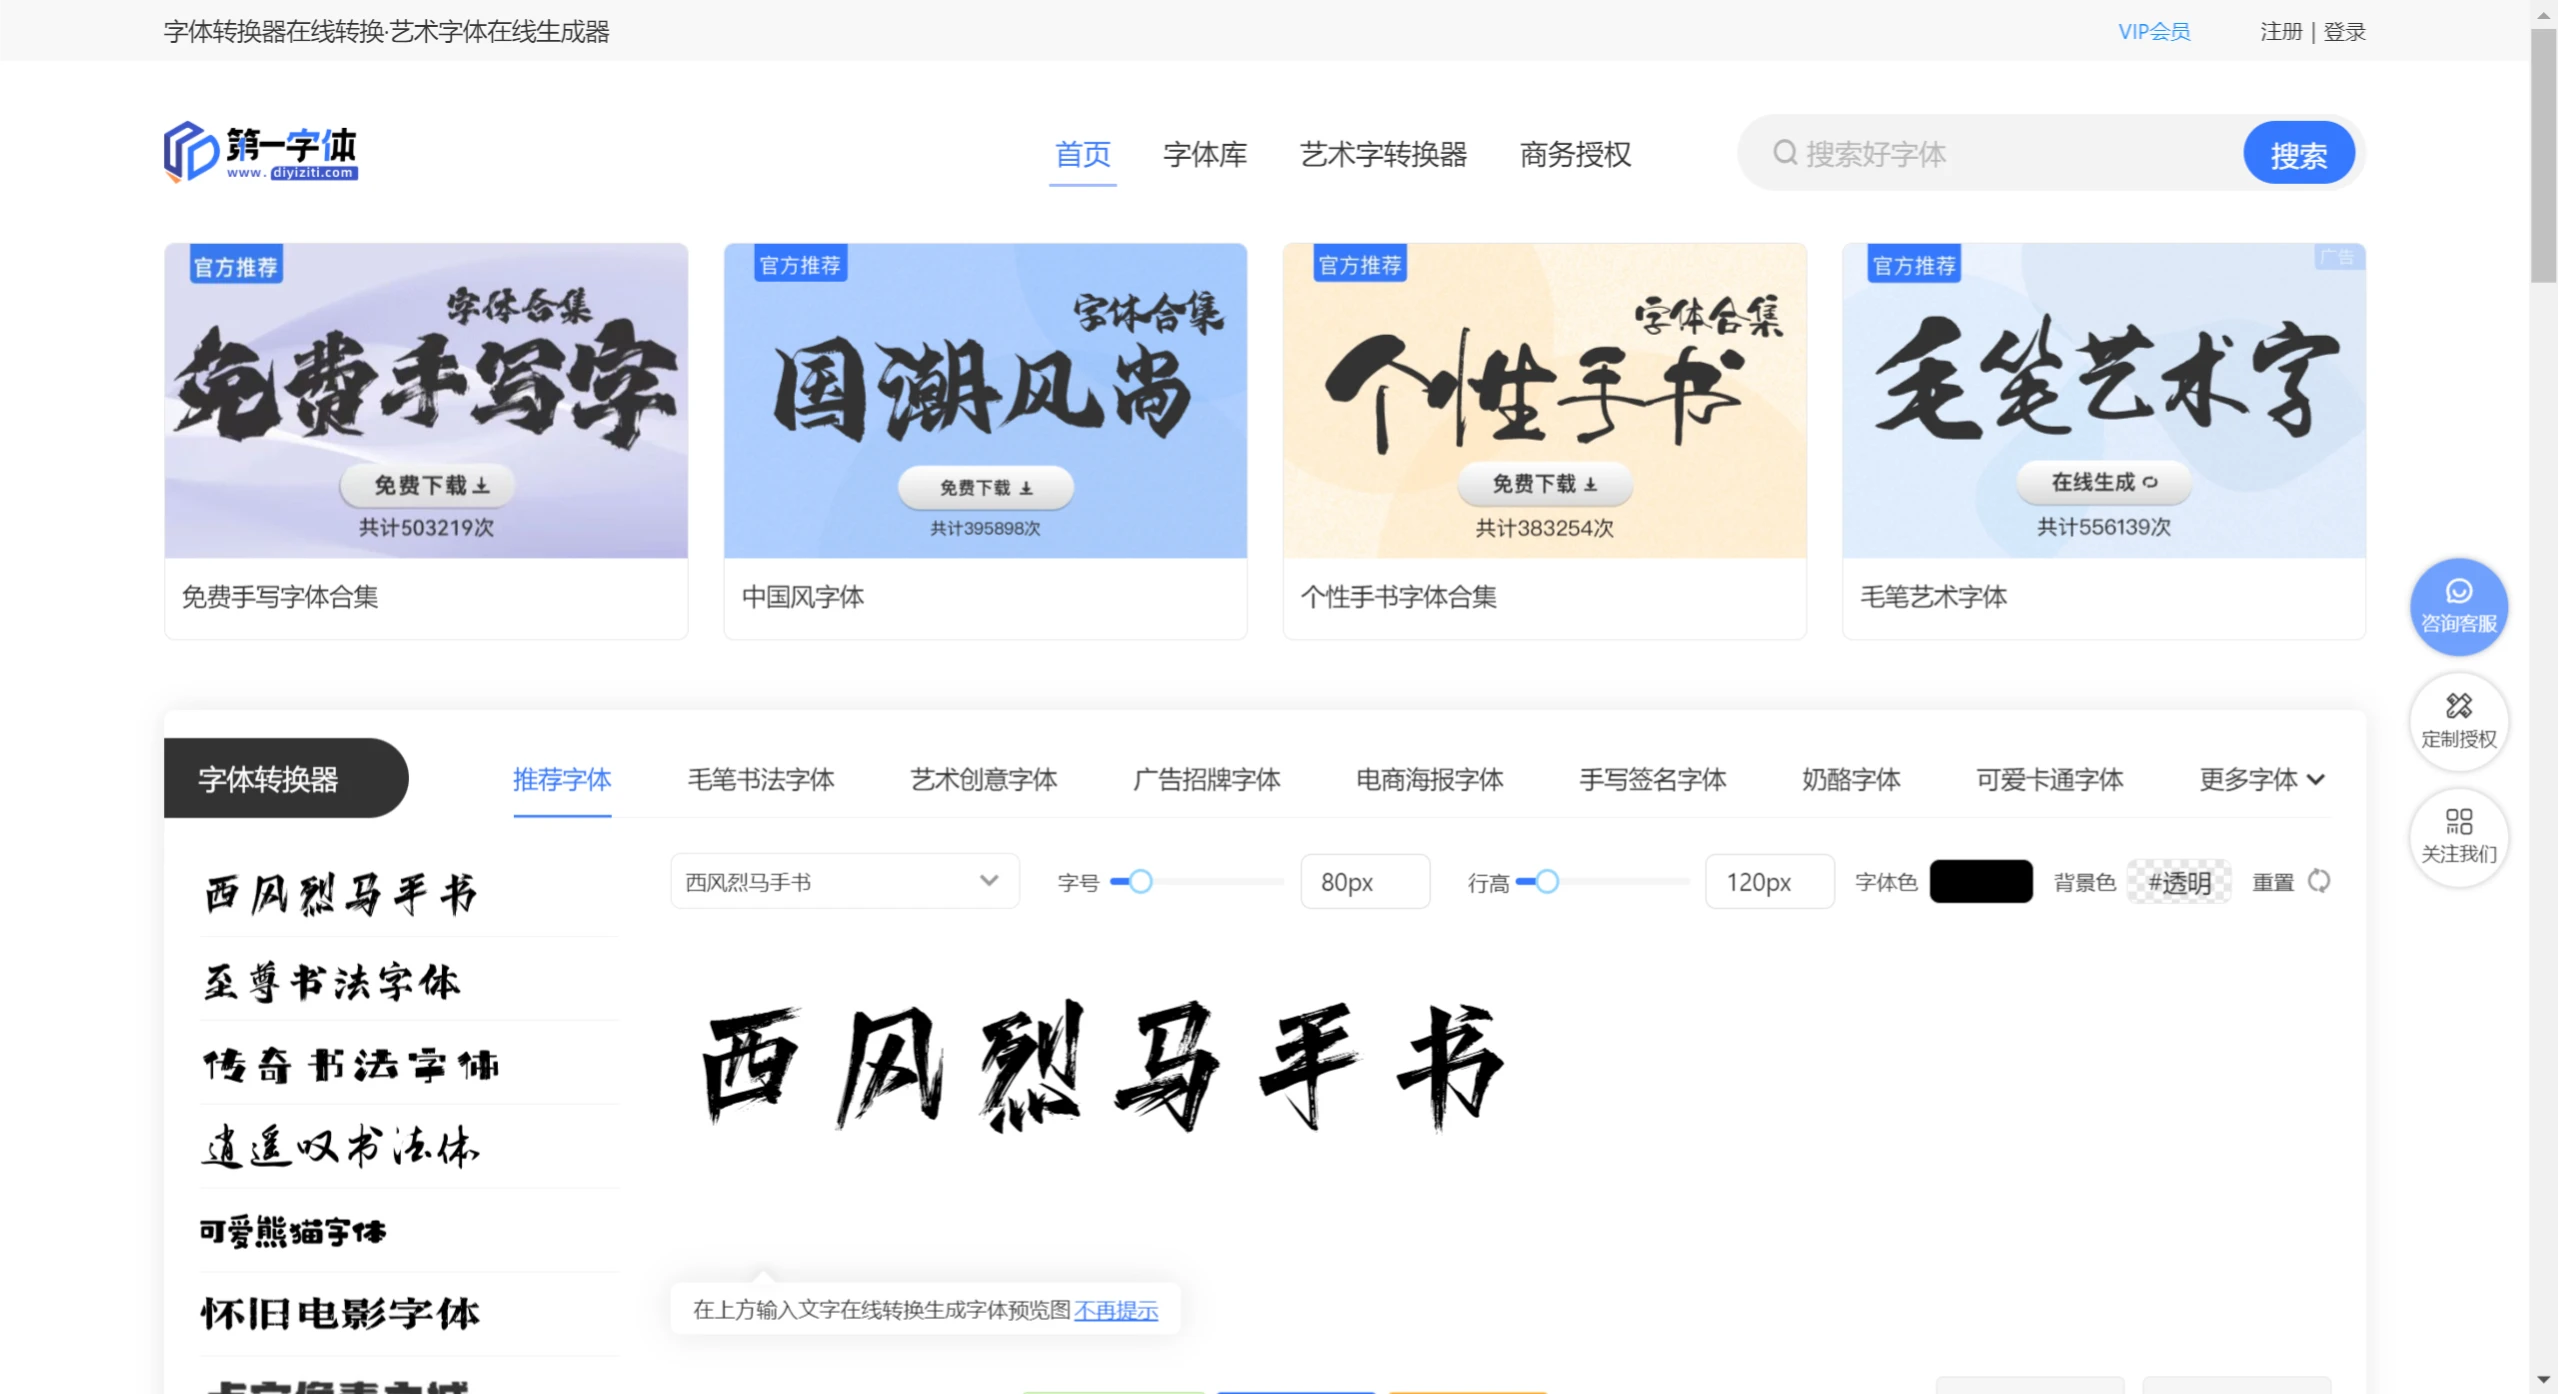Click the 定制授权 custom licensing icon
2558x1394 pixels.
2459,720
